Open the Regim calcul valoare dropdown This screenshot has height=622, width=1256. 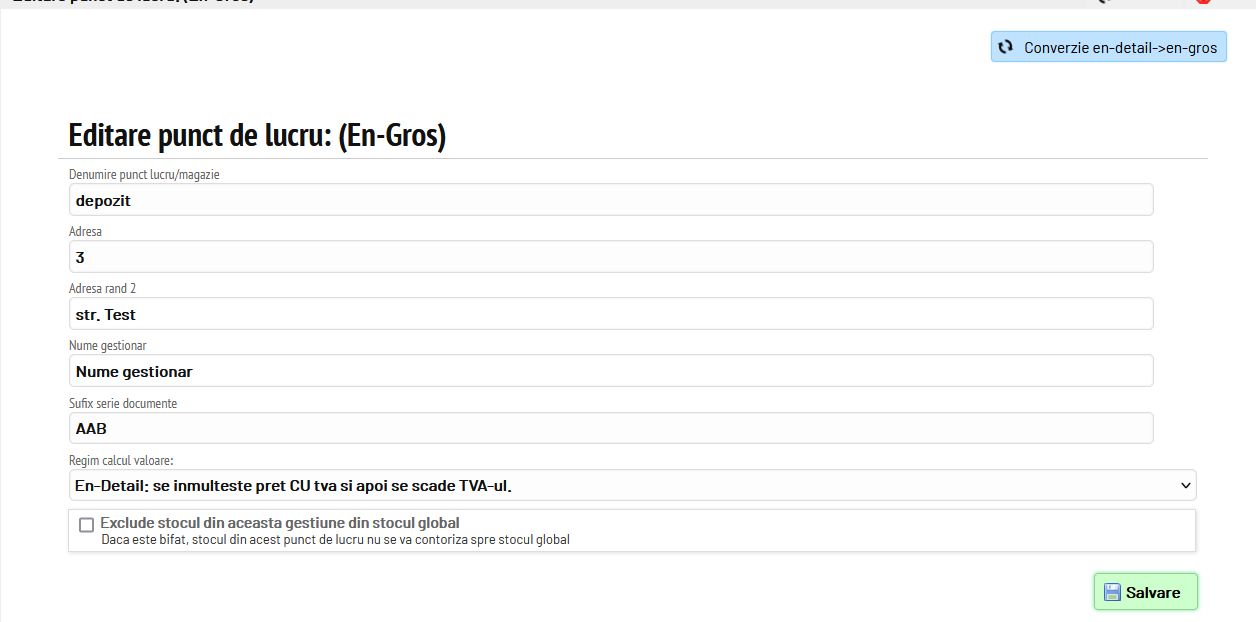(632, 485)
